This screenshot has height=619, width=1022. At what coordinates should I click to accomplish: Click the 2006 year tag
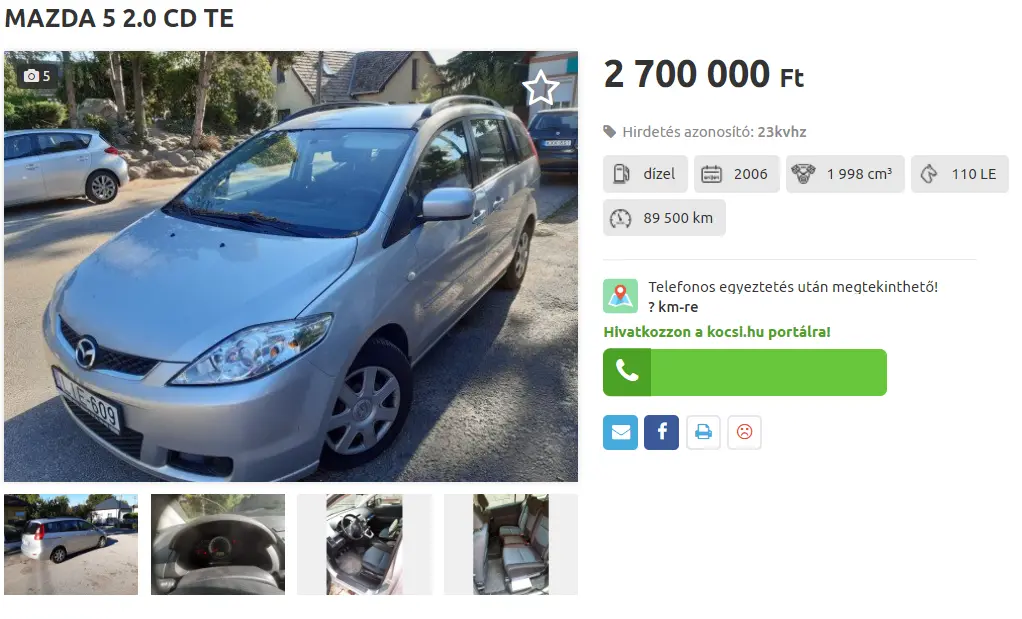pos(737,174)
